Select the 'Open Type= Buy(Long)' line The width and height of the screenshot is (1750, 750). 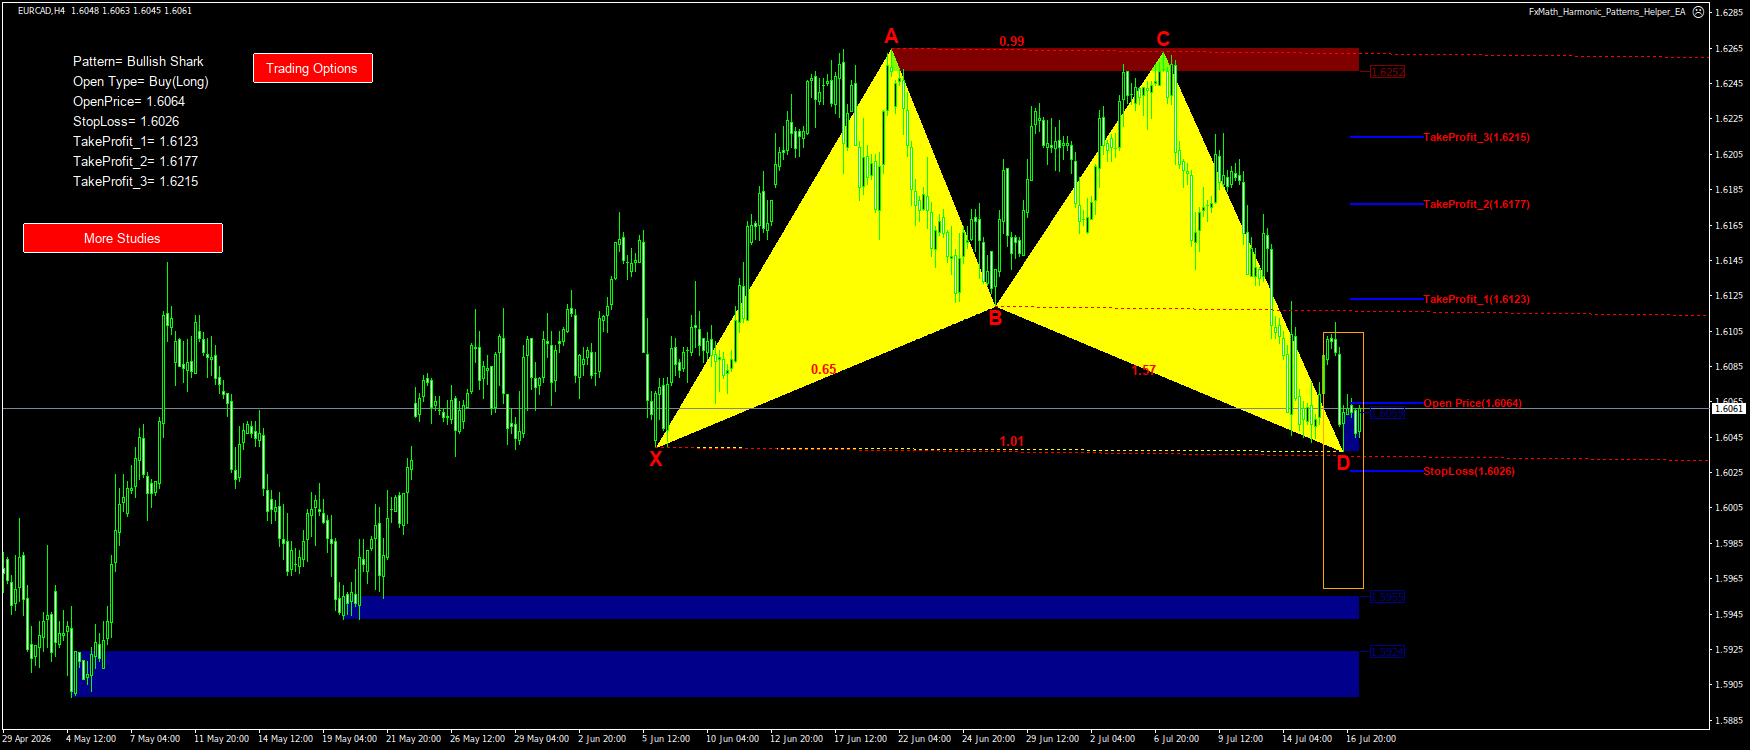tap(141, 81)
